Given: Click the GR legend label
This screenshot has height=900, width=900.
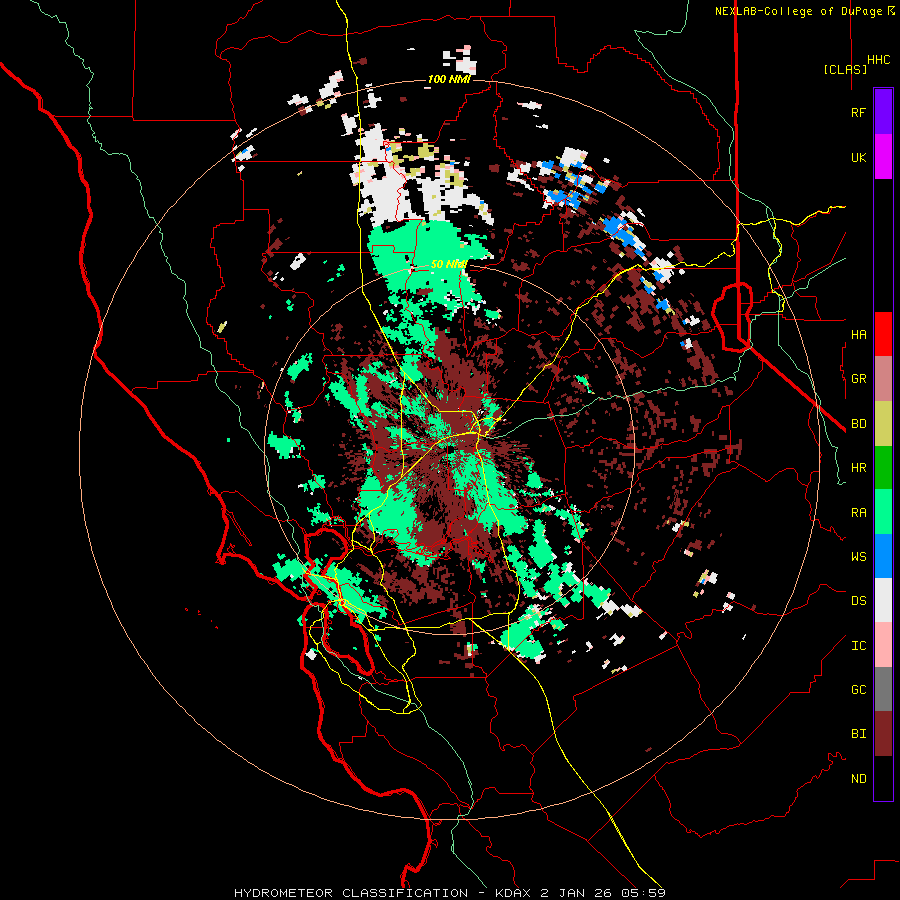Looking at the screenshot, I should pos(858,379).
